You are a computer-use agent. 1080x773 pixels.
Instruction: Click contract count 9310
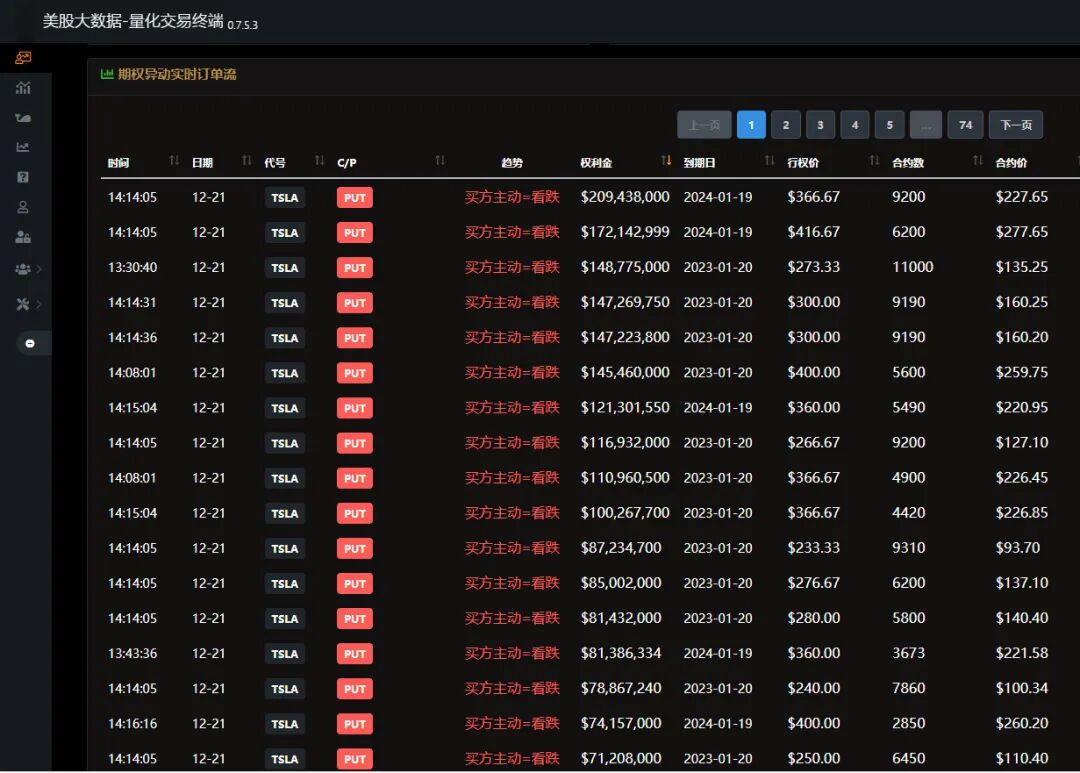(x=908, y=548)
